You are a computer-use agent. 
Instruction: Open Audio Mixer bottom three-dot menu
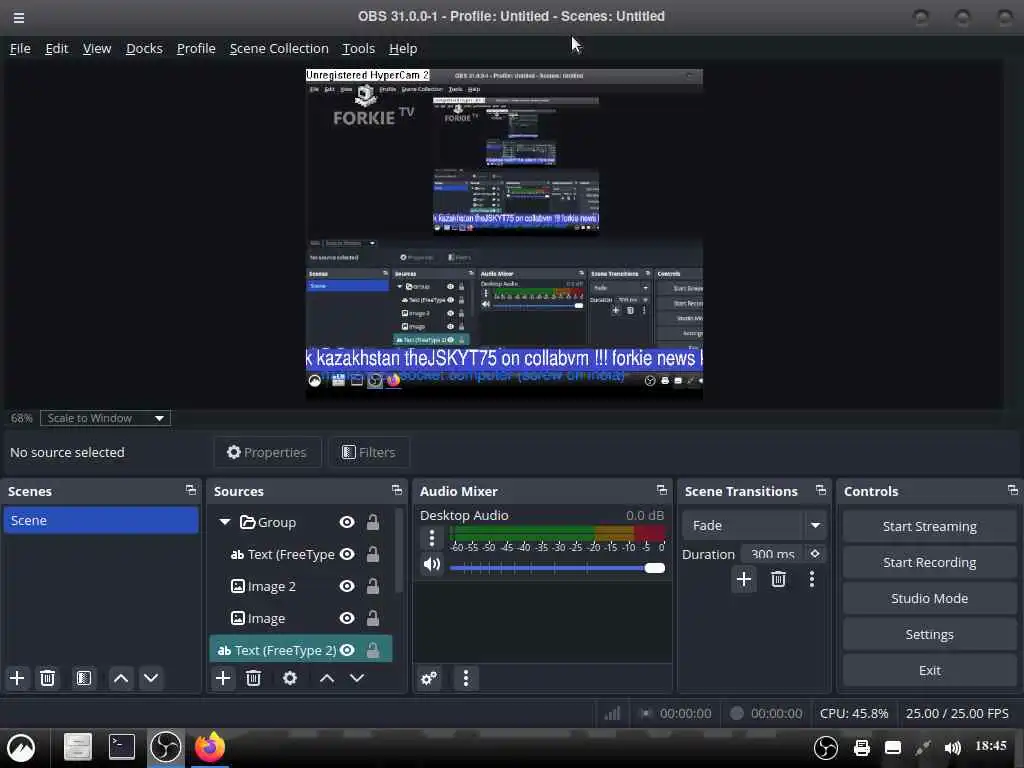(x=466, y=678)
